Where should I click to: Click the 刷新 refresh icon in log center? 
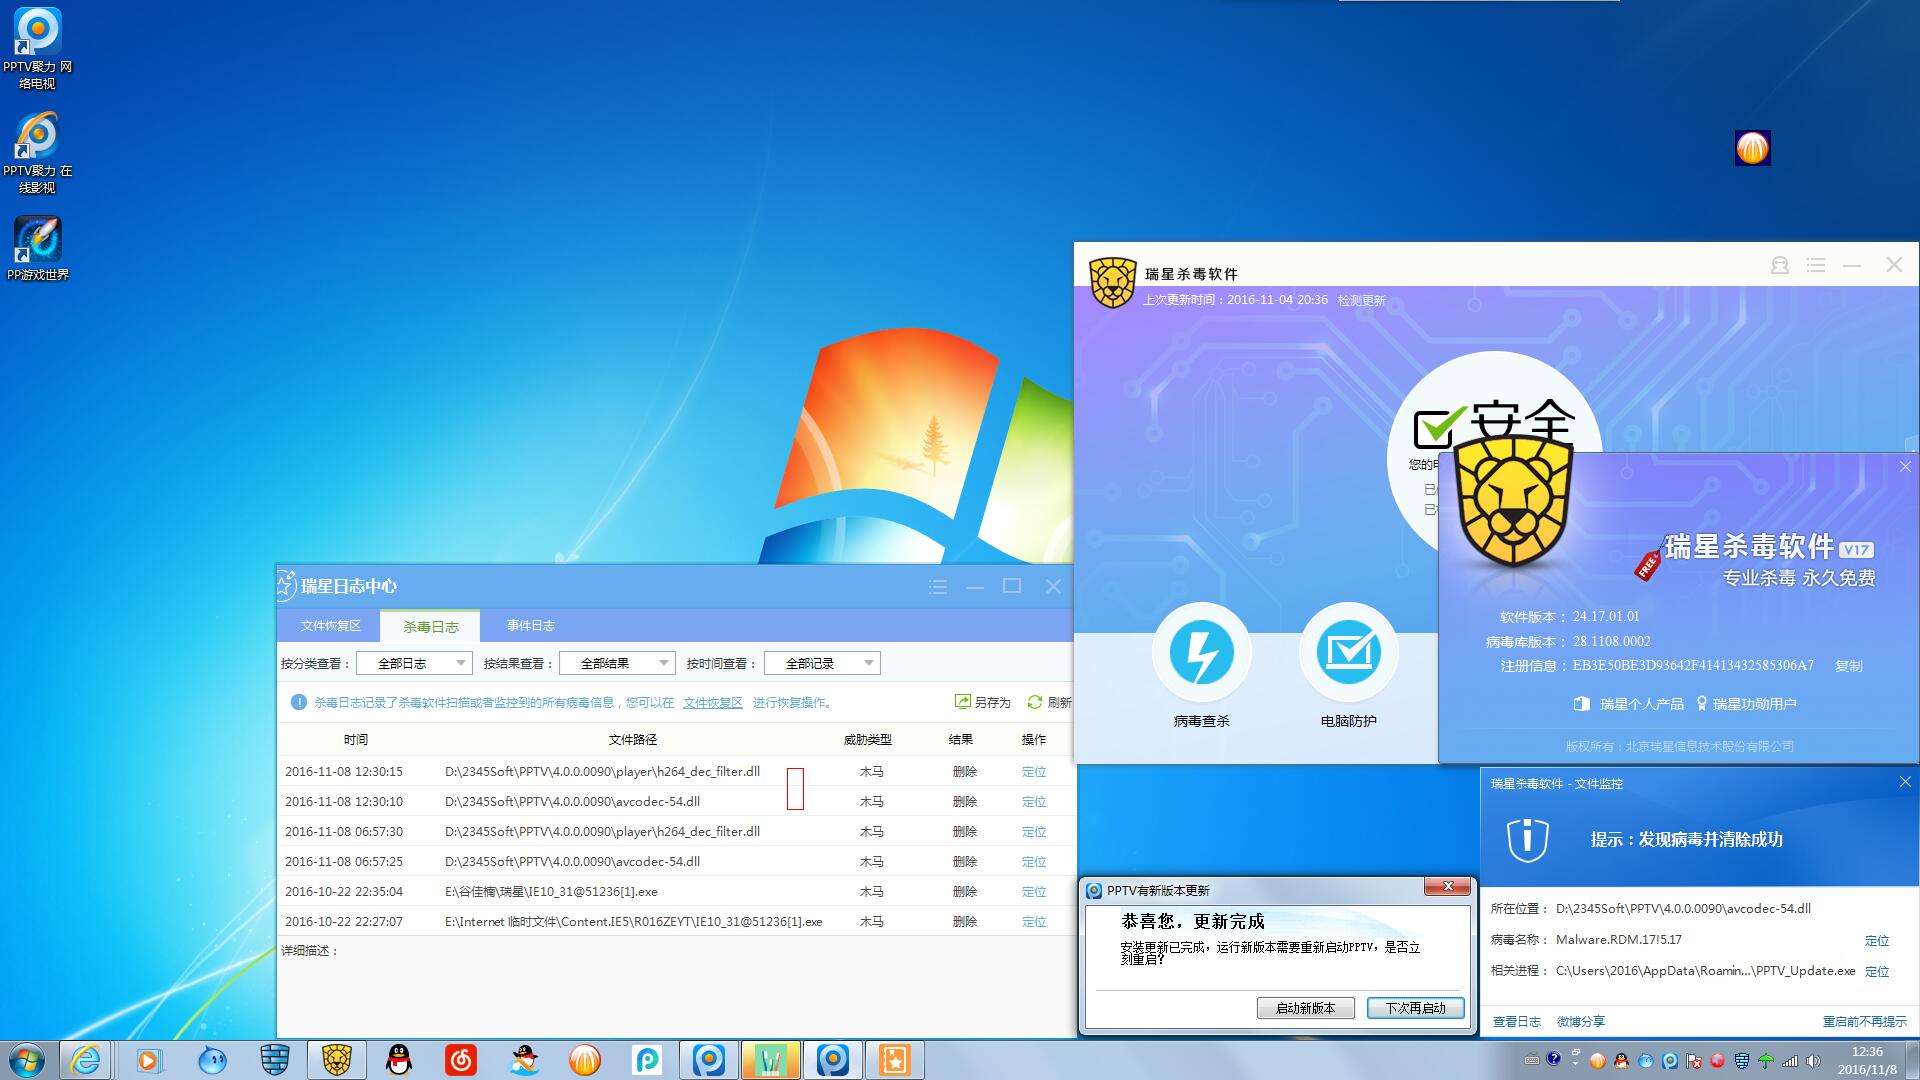click(1035, 702)
